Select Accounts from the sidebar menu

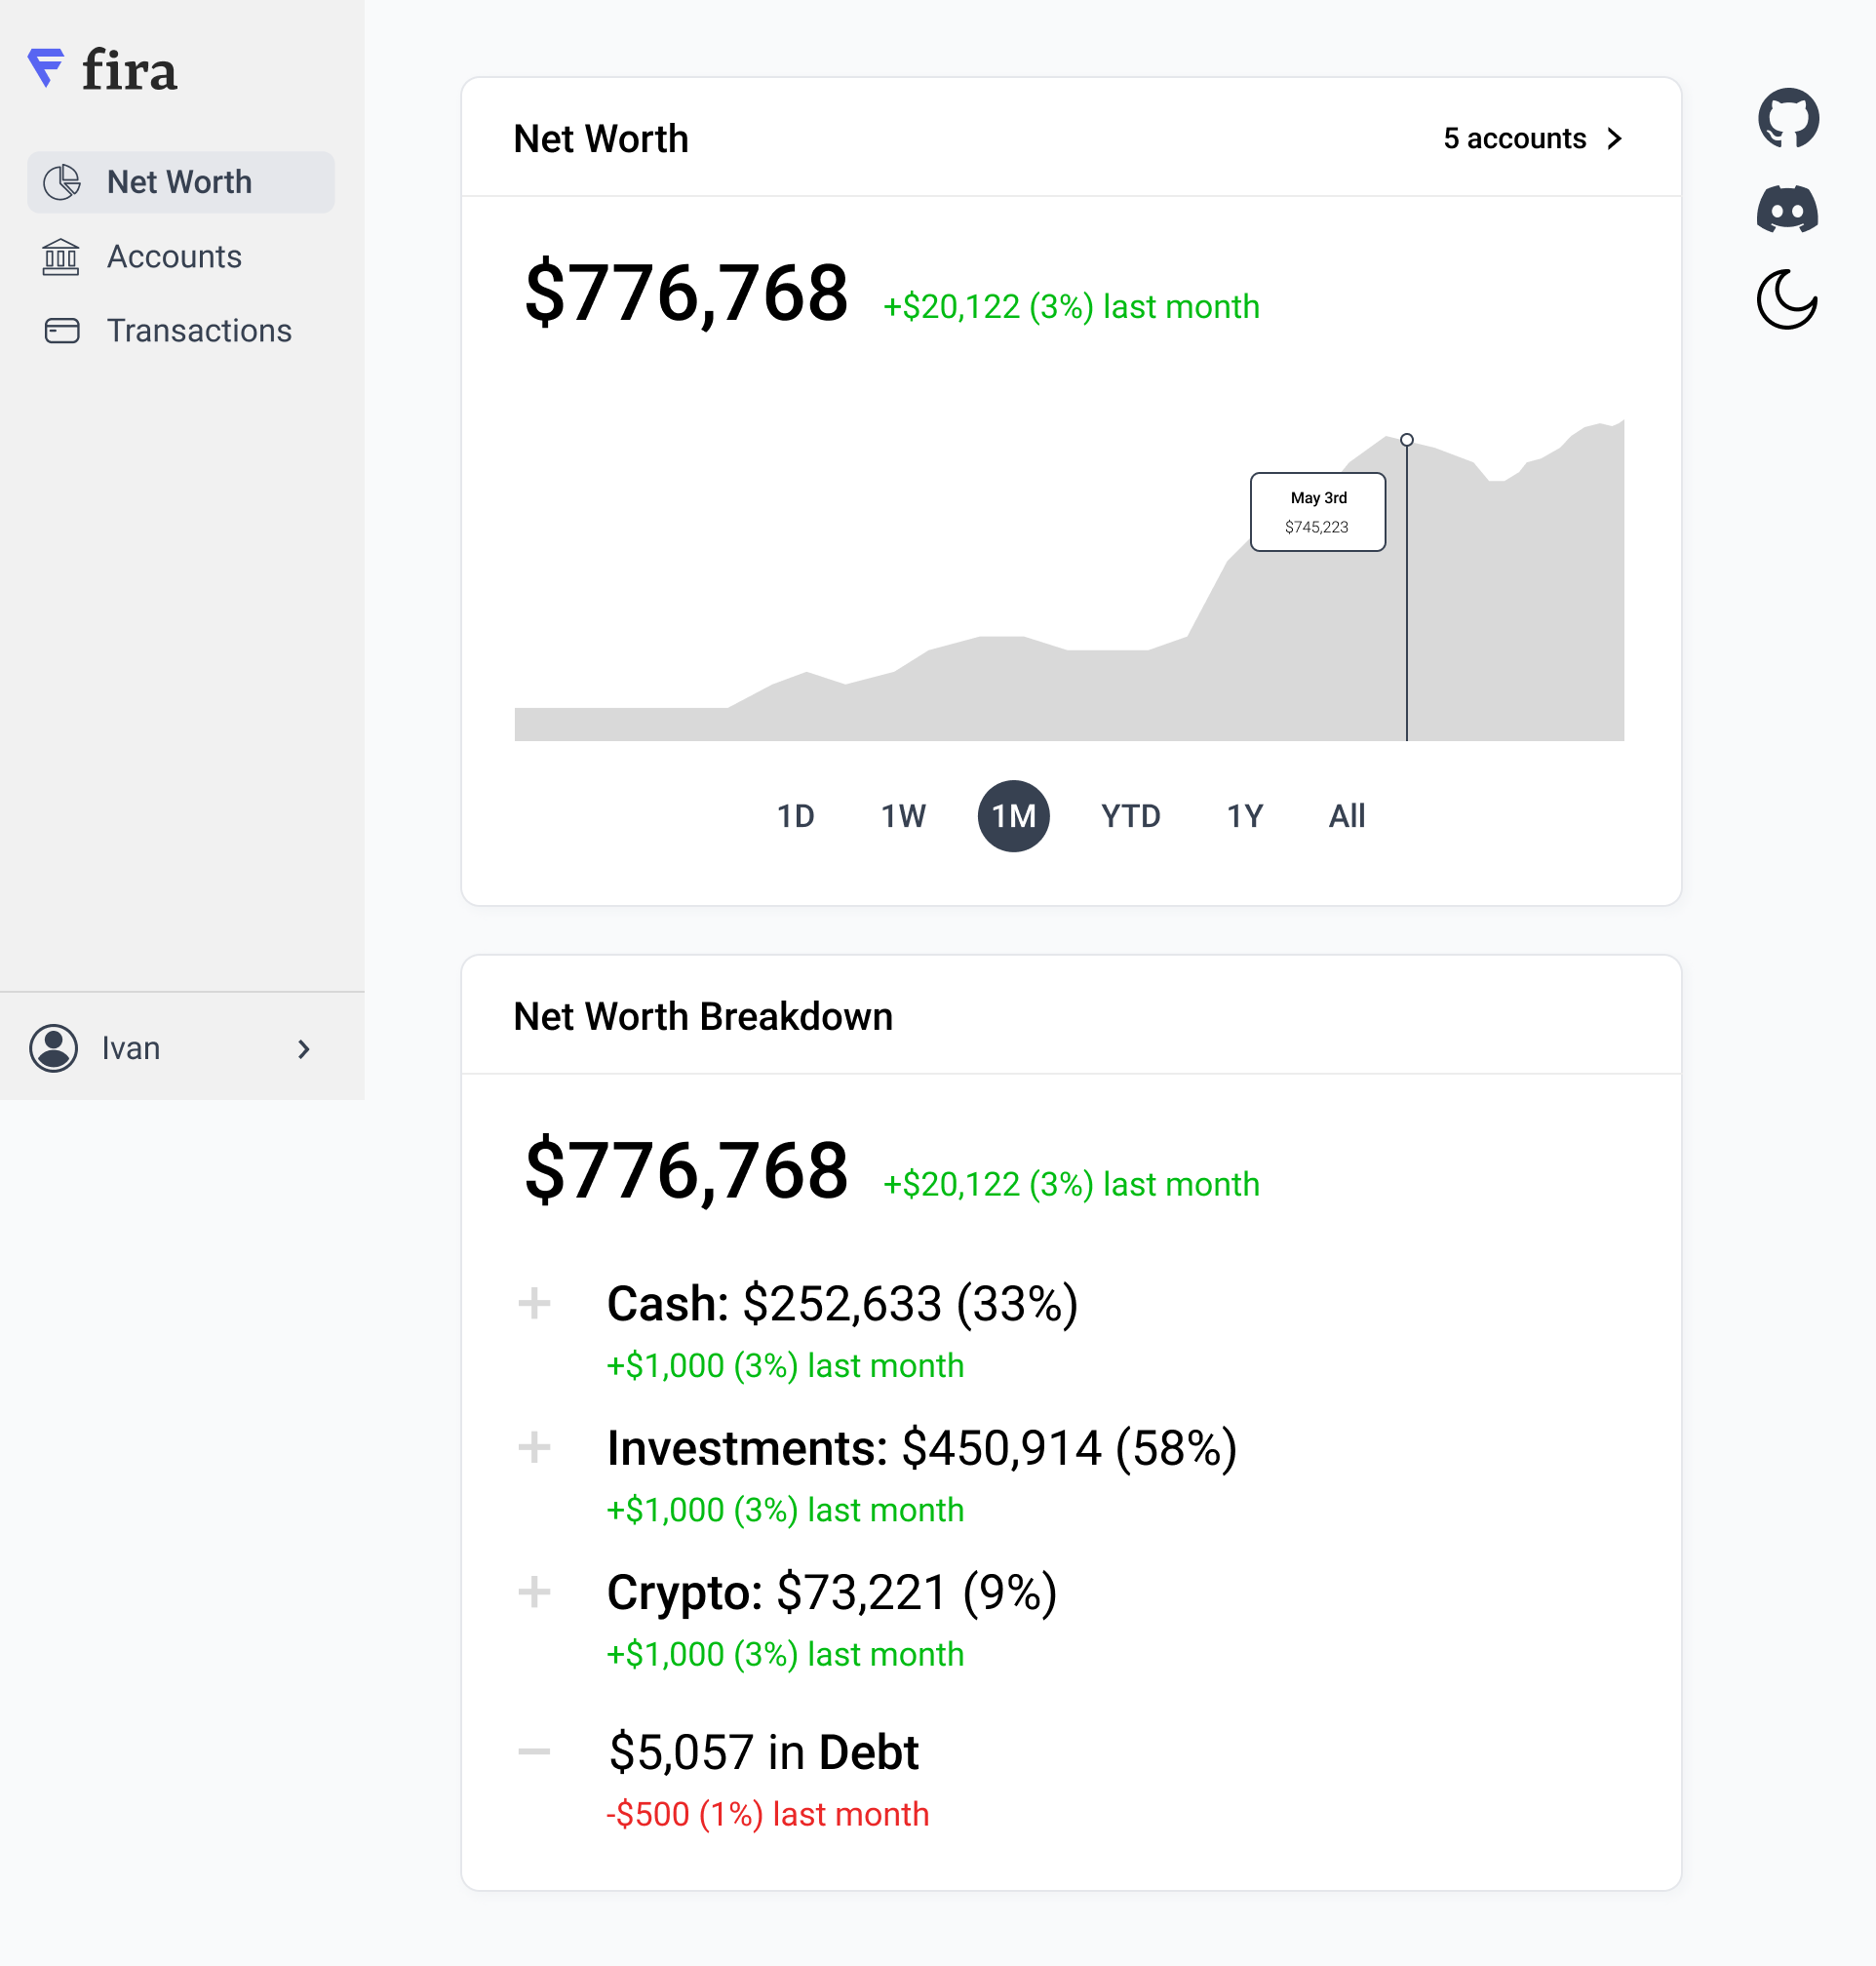point(173,257)
